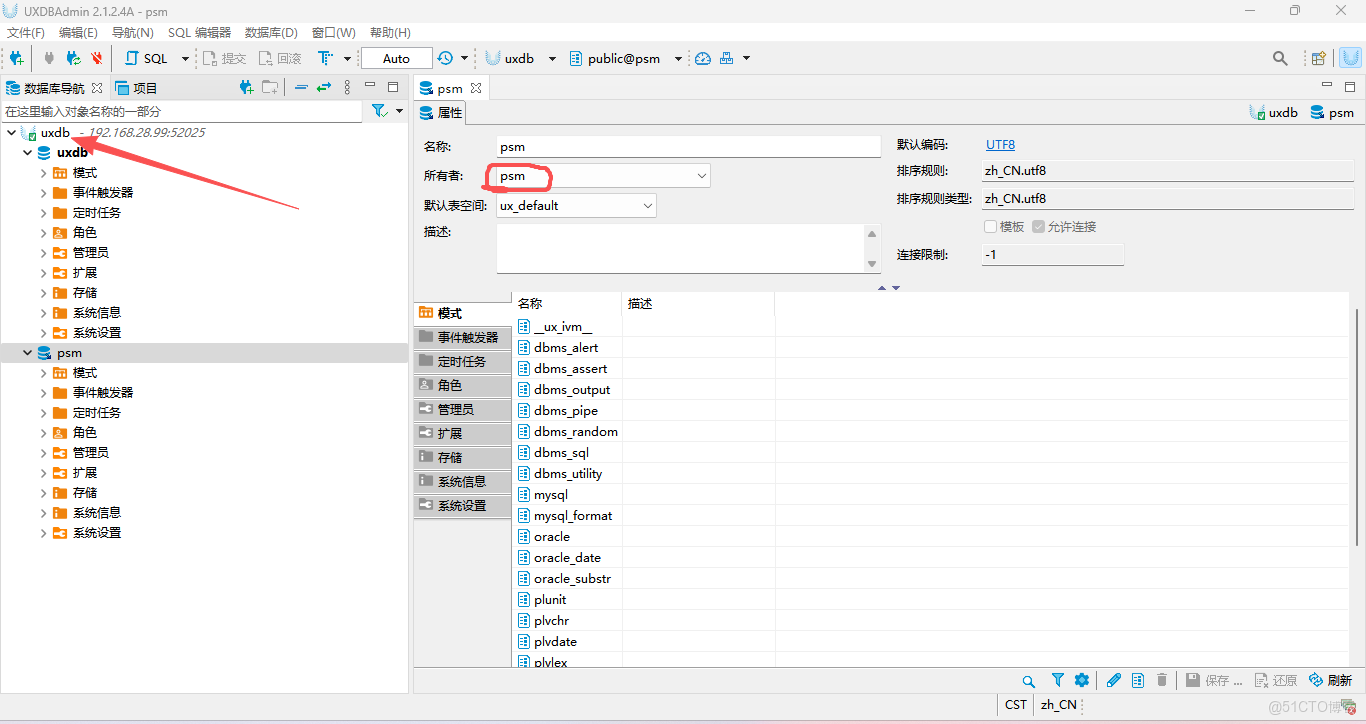
Task: Open the 编辑(E) menu
Action: (78, 33)
